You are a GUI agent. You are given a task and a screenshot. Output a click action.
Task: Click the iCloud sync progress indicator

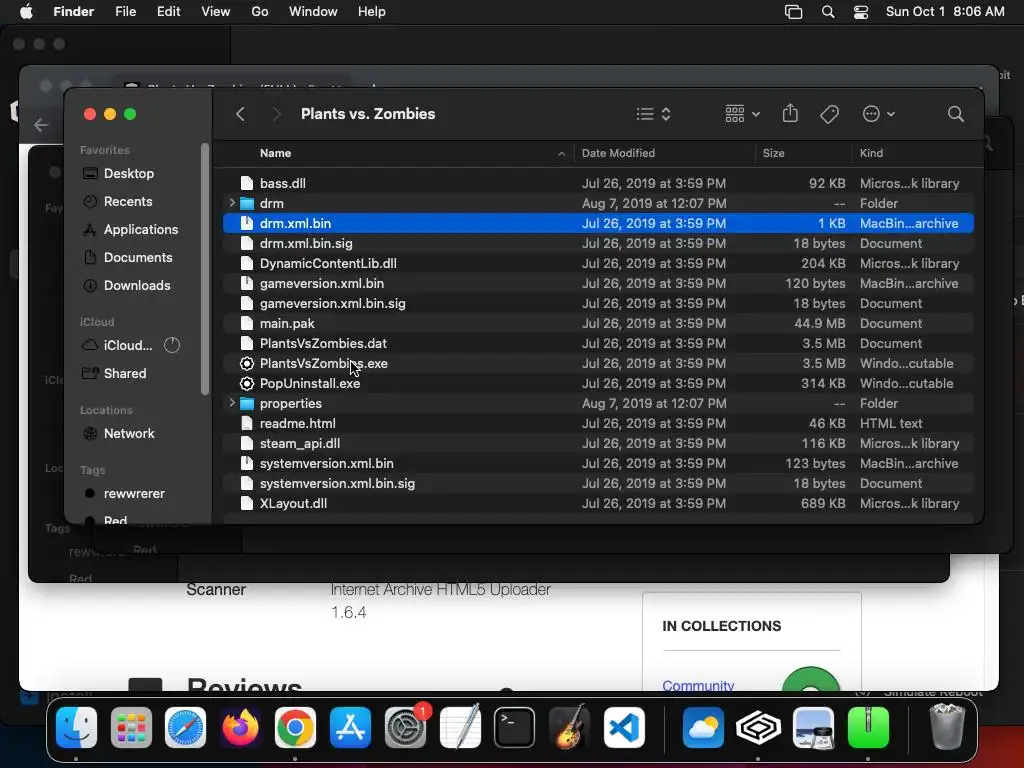tap(172, 345)
